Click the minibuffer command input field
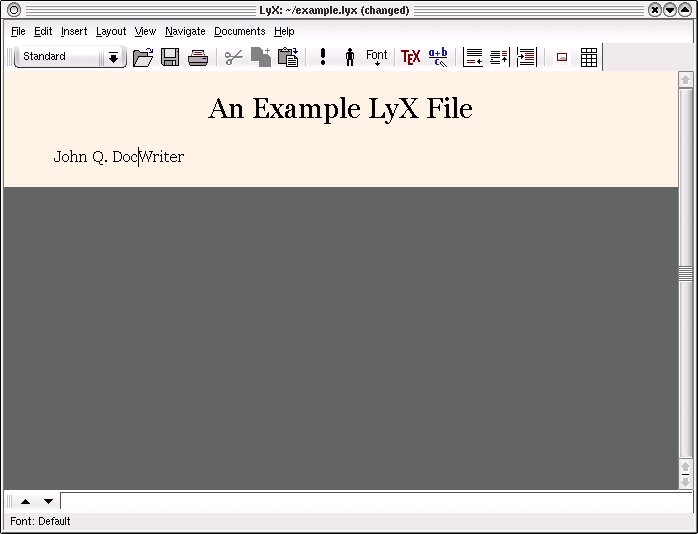 pos(370,501)
